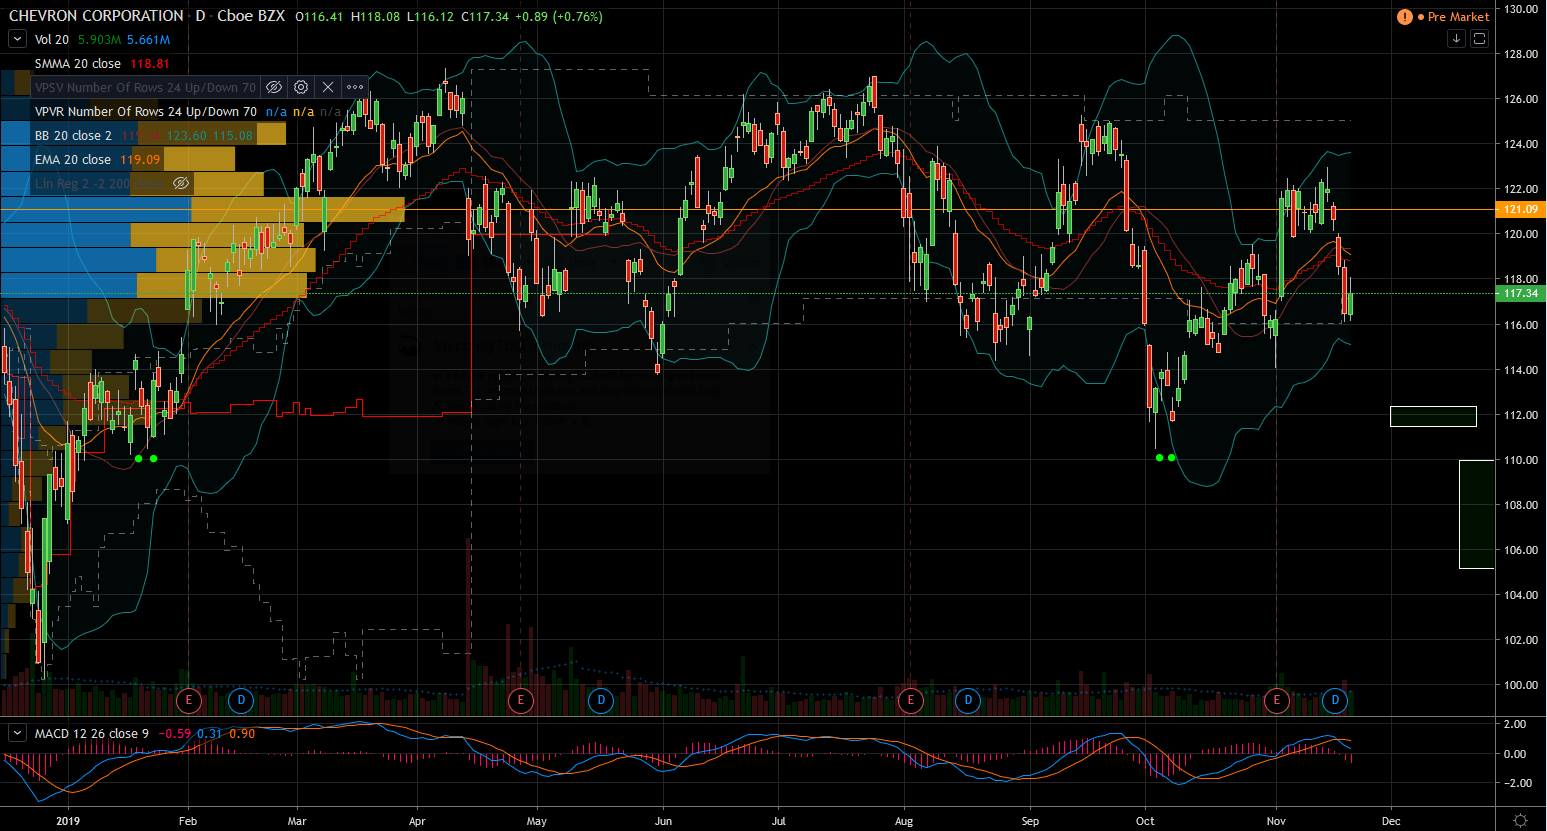Click the BB upper value 123.60
This screenshot has width=1547, height=831.
187,135
